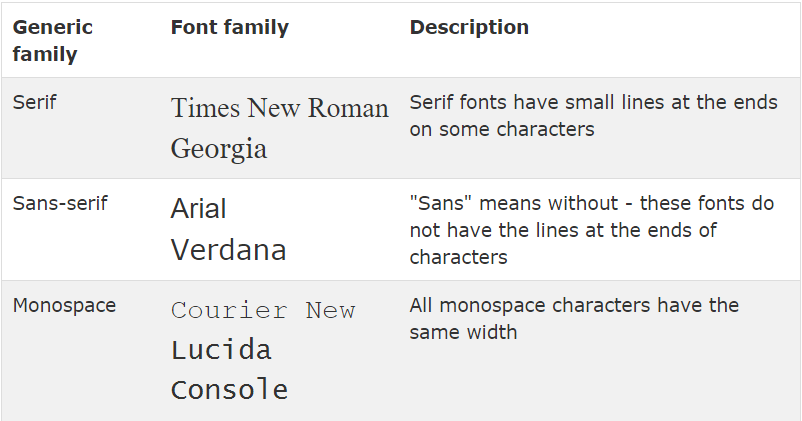The height and width of the screenshot is (421, 802).
Task: Click the word "Lucida" in the monospace row
Action: point(221,350)
